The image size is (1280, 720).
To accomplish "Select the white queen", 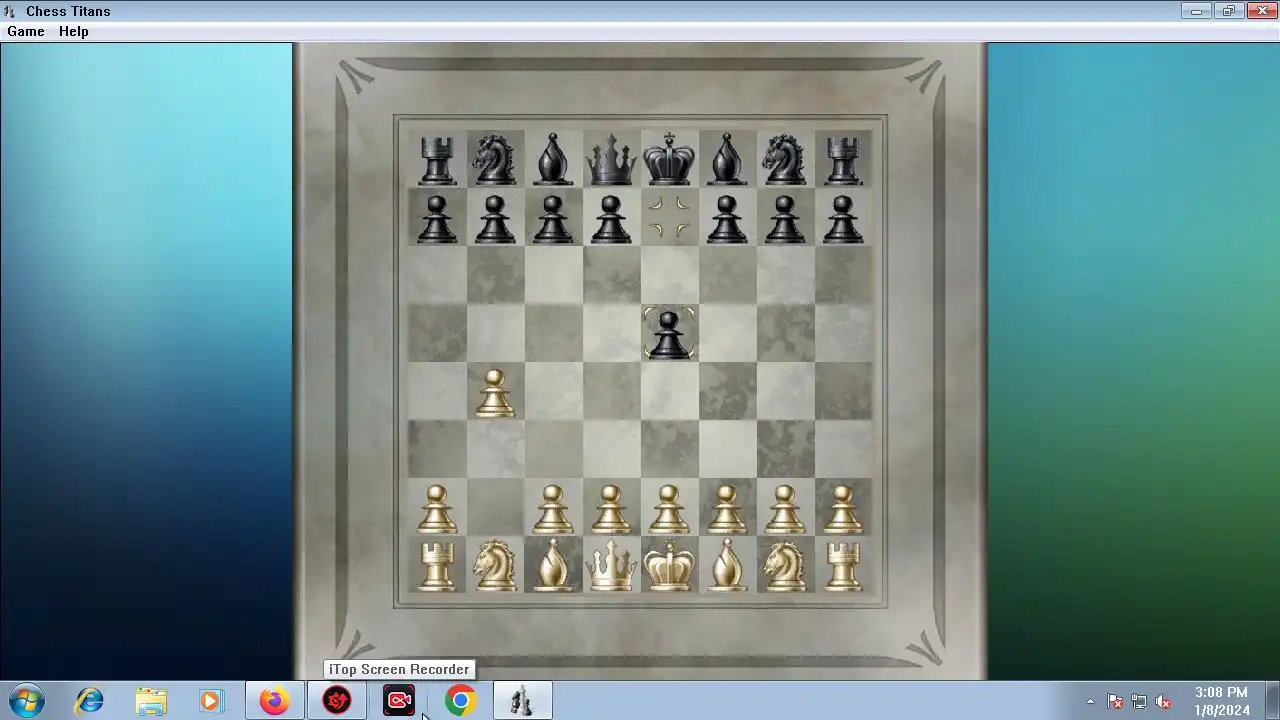I will (x=611, y=566).
